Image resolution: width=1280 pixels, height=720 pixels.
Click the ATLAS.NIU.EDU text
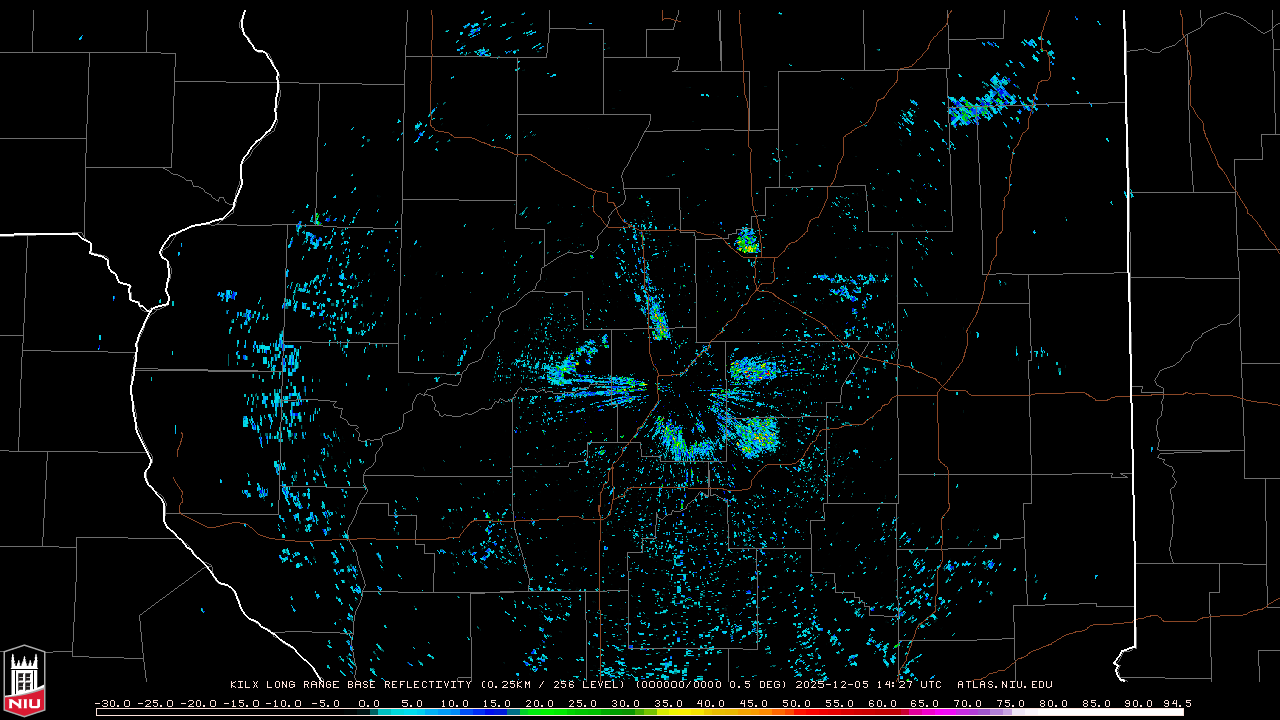[1004, 685]
